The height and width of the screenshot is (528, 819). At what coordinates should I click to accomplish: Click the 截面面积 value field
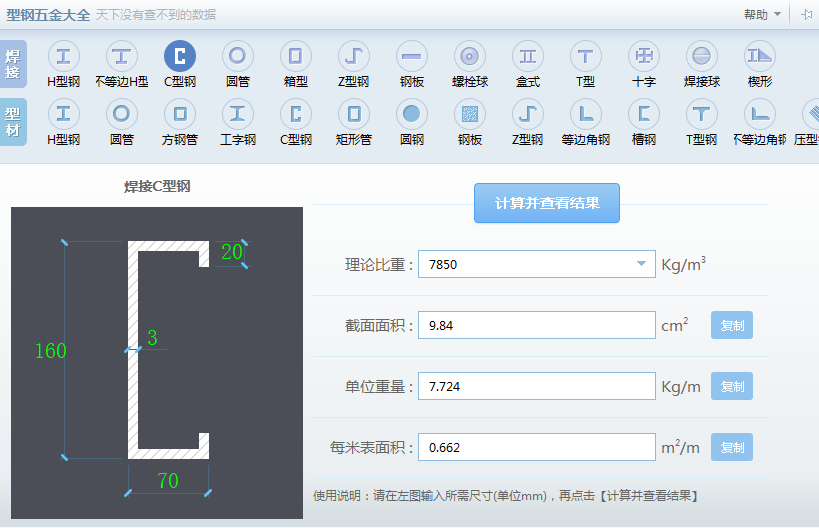click(x=536, y=325)
